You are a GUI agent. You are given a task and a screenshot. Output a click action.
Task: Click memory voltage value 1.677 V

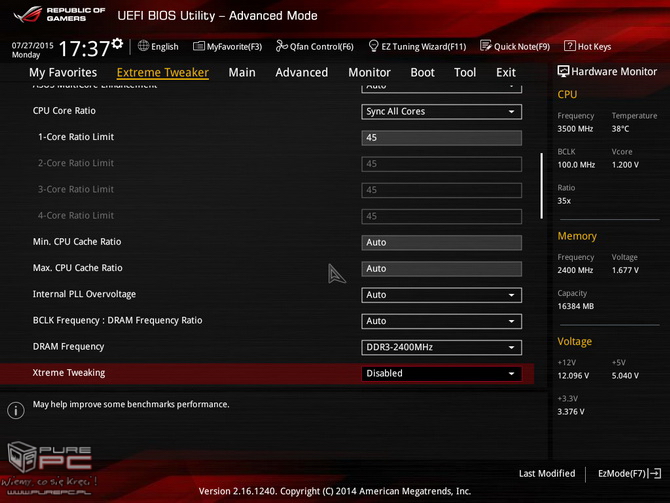pos(625,270)
